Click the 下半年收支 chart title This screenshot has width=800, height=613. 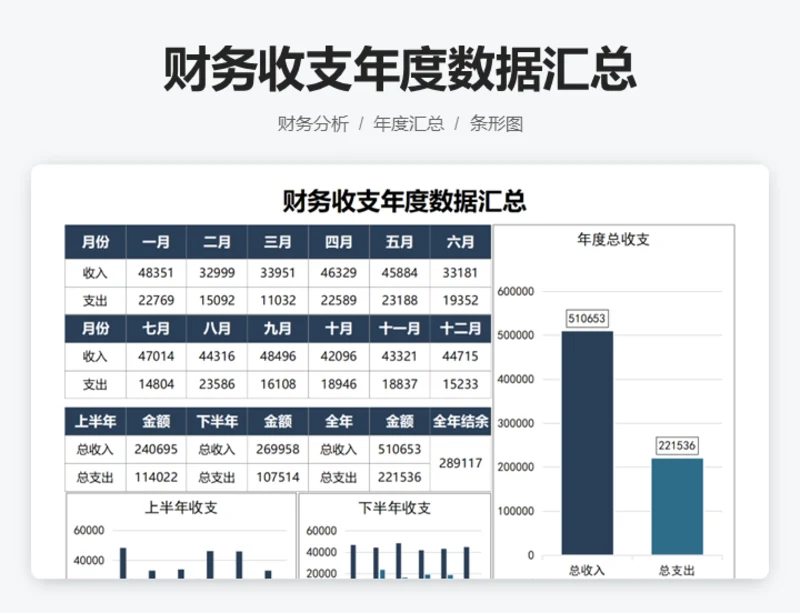[394, 508]
